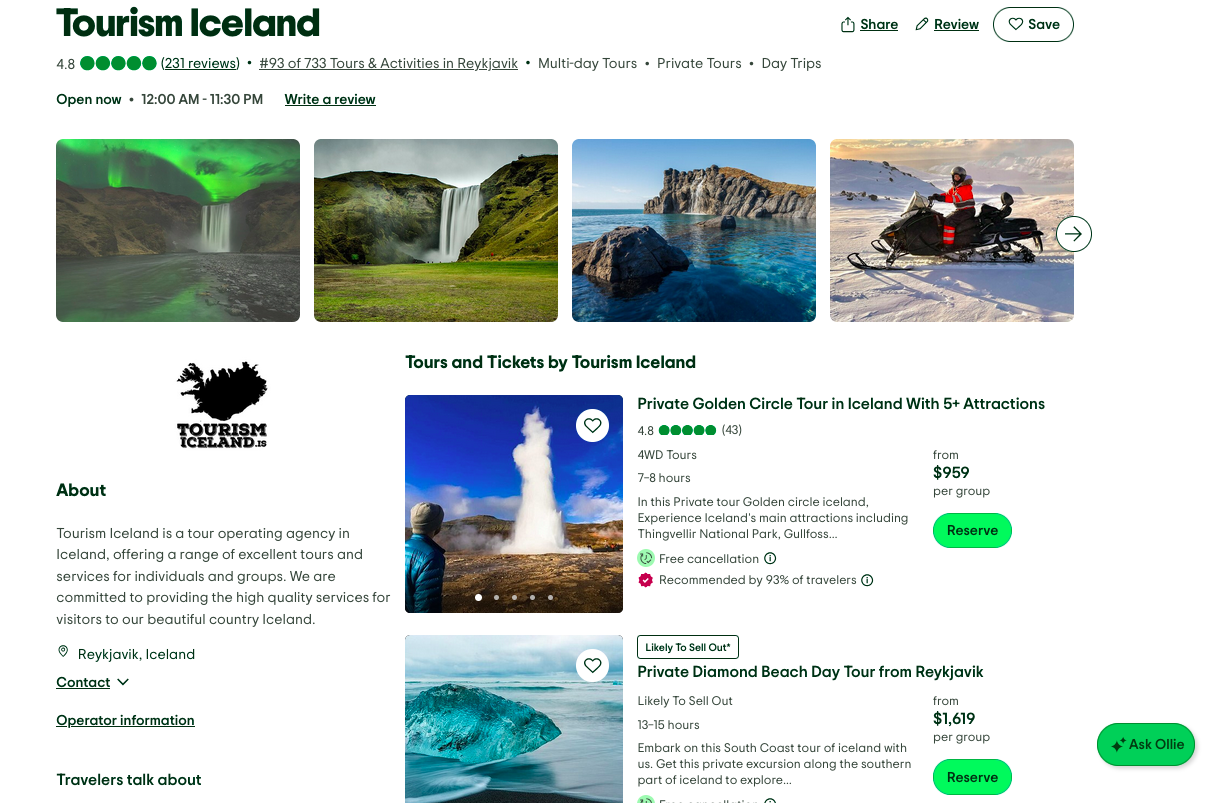Advance photo carousel with arrow button
The image size is (1219, 803).
[x=1074, y=234]
